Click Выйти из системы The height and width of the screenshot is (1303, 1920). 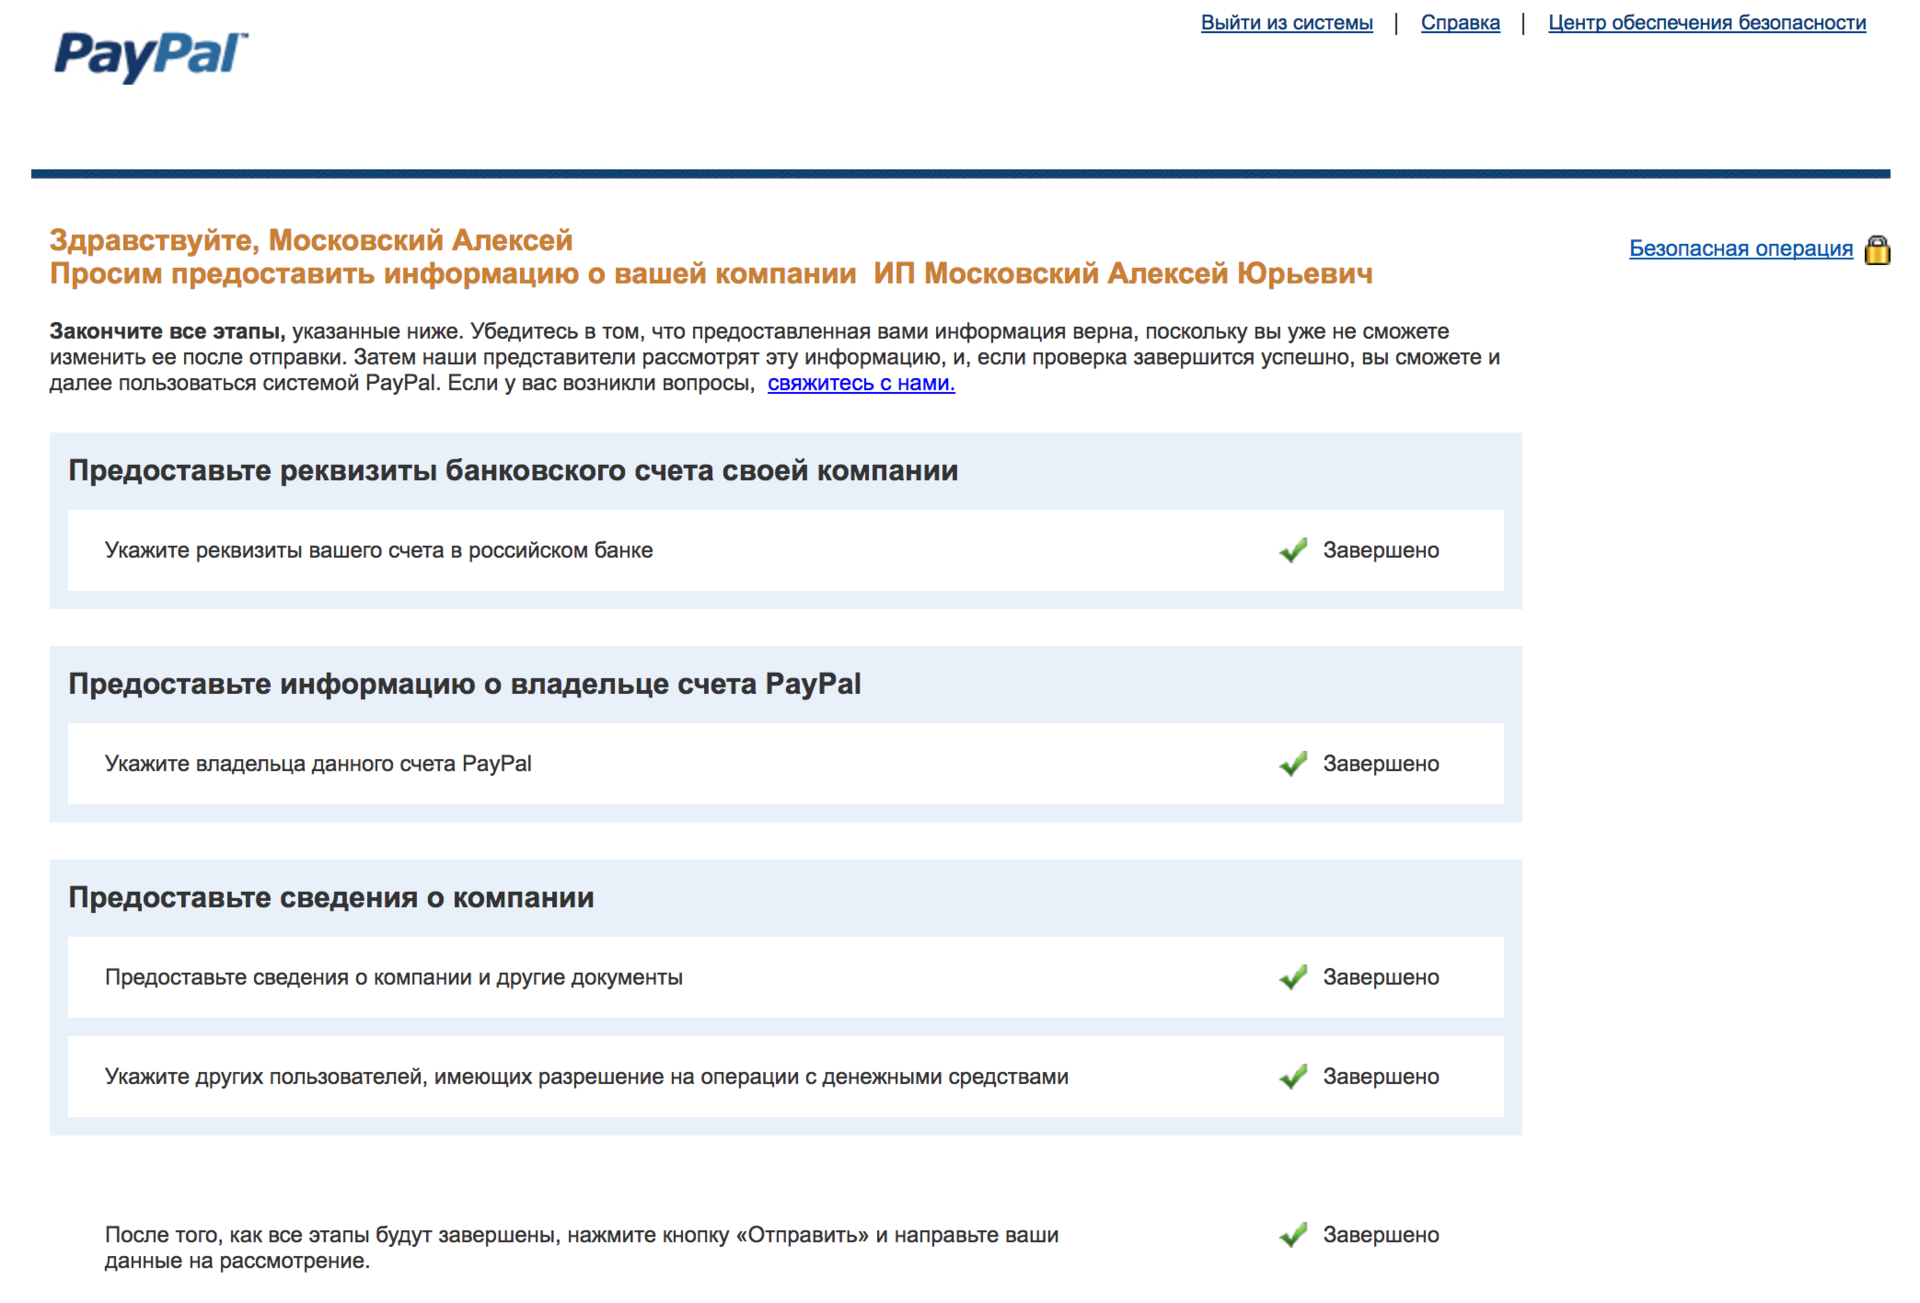(x=1286, y=22)
